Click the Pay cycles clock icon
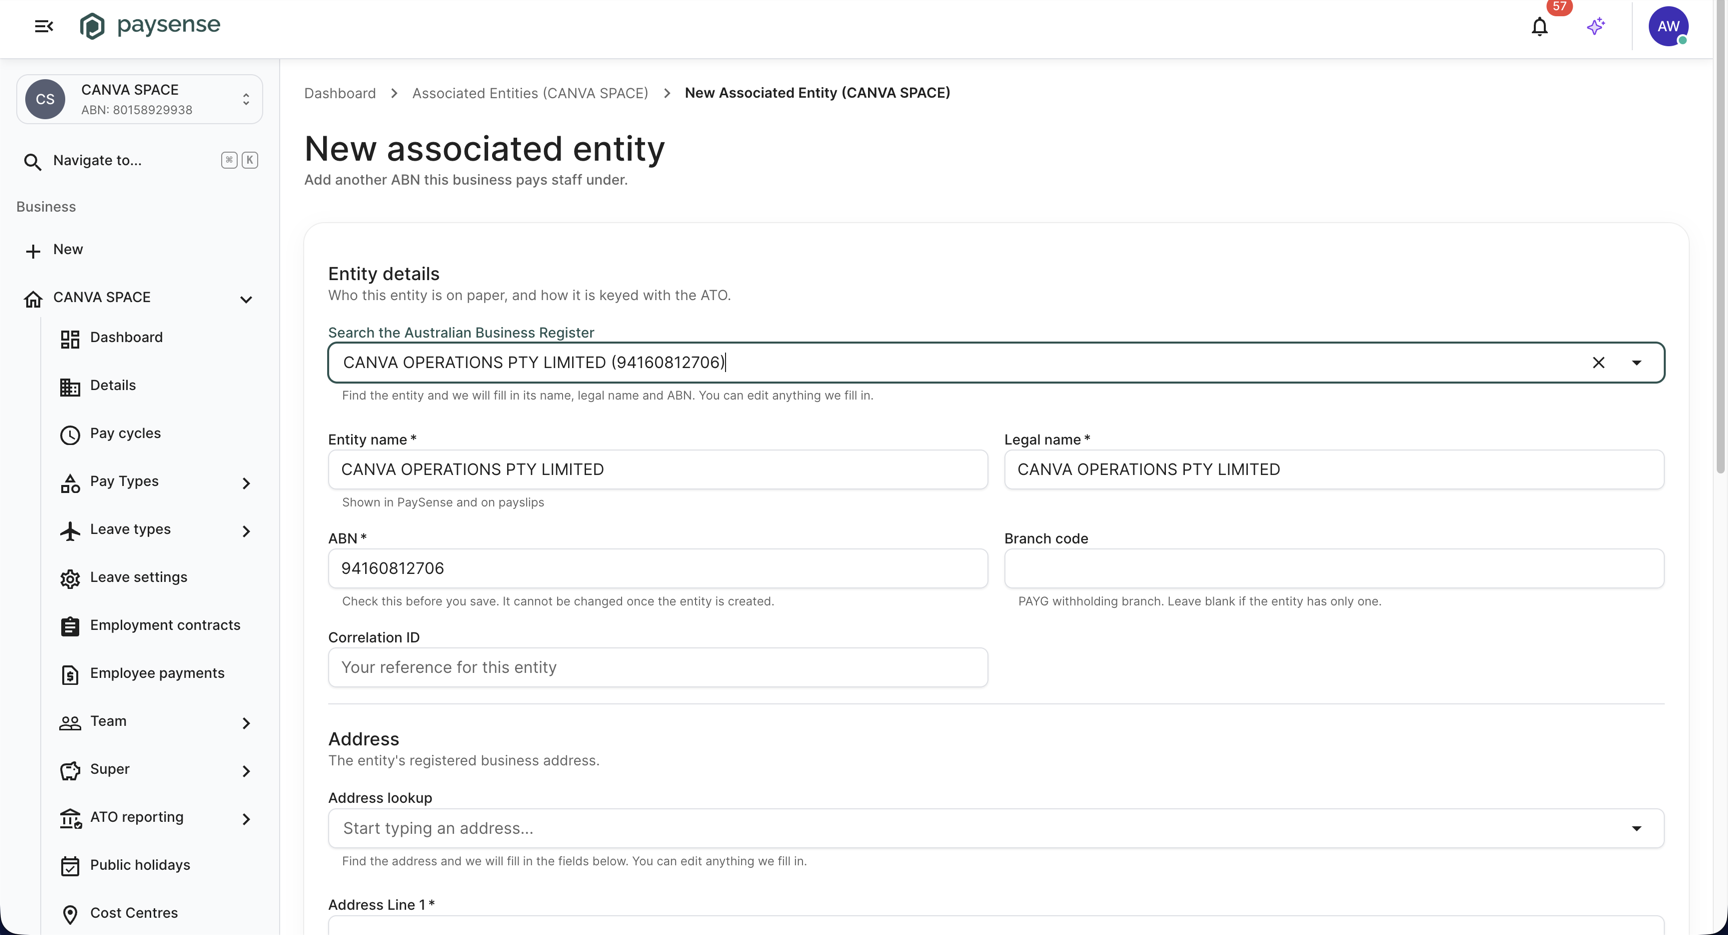This screenshot has height=935, width=1728. pyautogui.click(x=70, y=434)
